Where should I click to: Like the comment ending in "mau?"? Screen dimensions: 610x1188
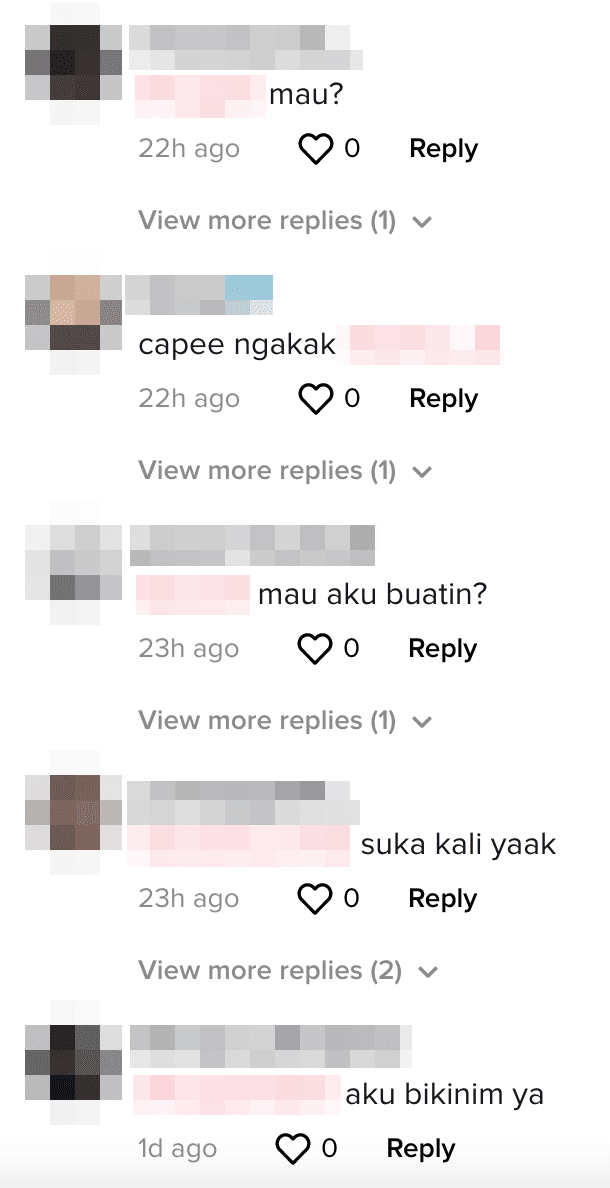pyautogui.click(x=315, y=148)
